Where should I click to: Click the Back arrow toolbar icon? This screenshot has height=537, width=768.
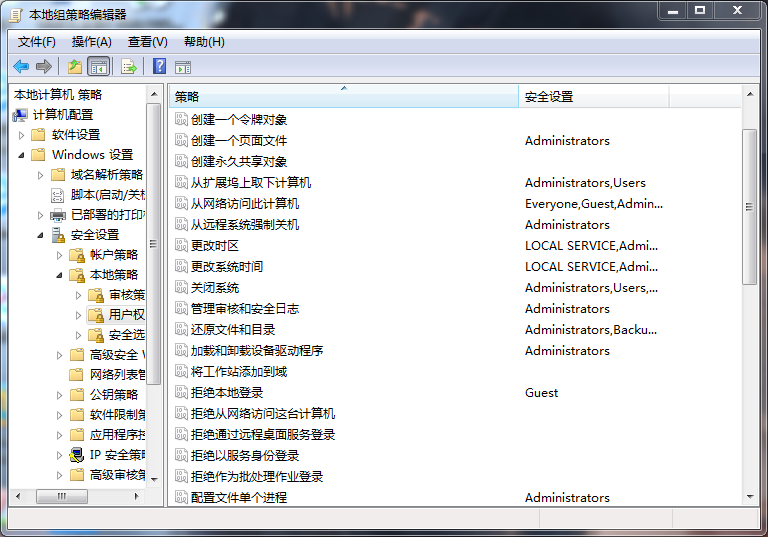(21, 66)
